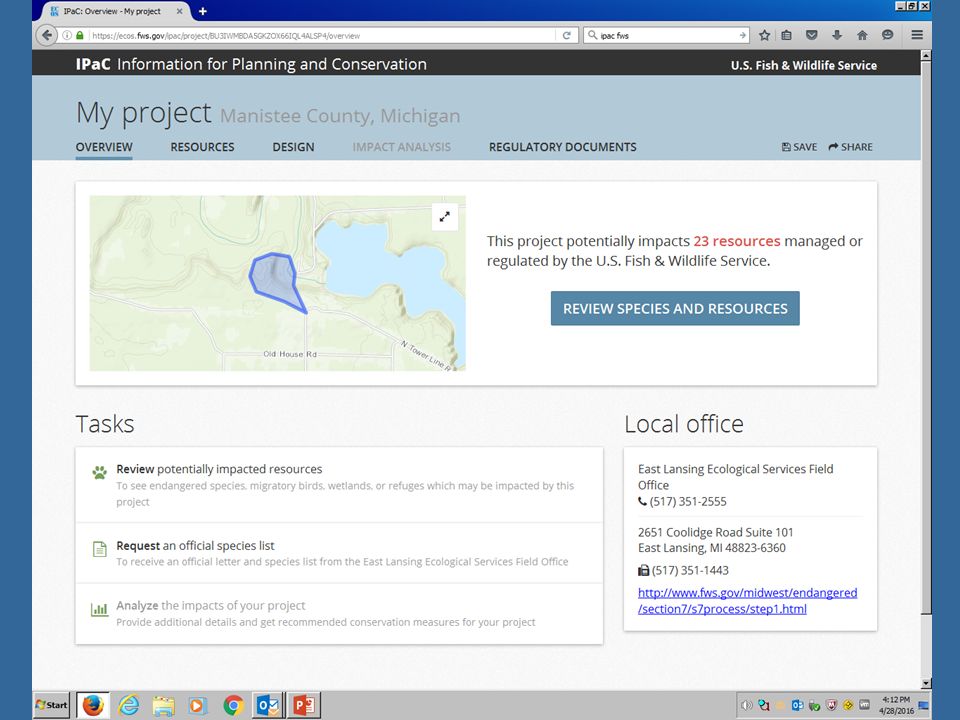
Task: Close the IPaC Overview tab
Action: coord(179,11)
